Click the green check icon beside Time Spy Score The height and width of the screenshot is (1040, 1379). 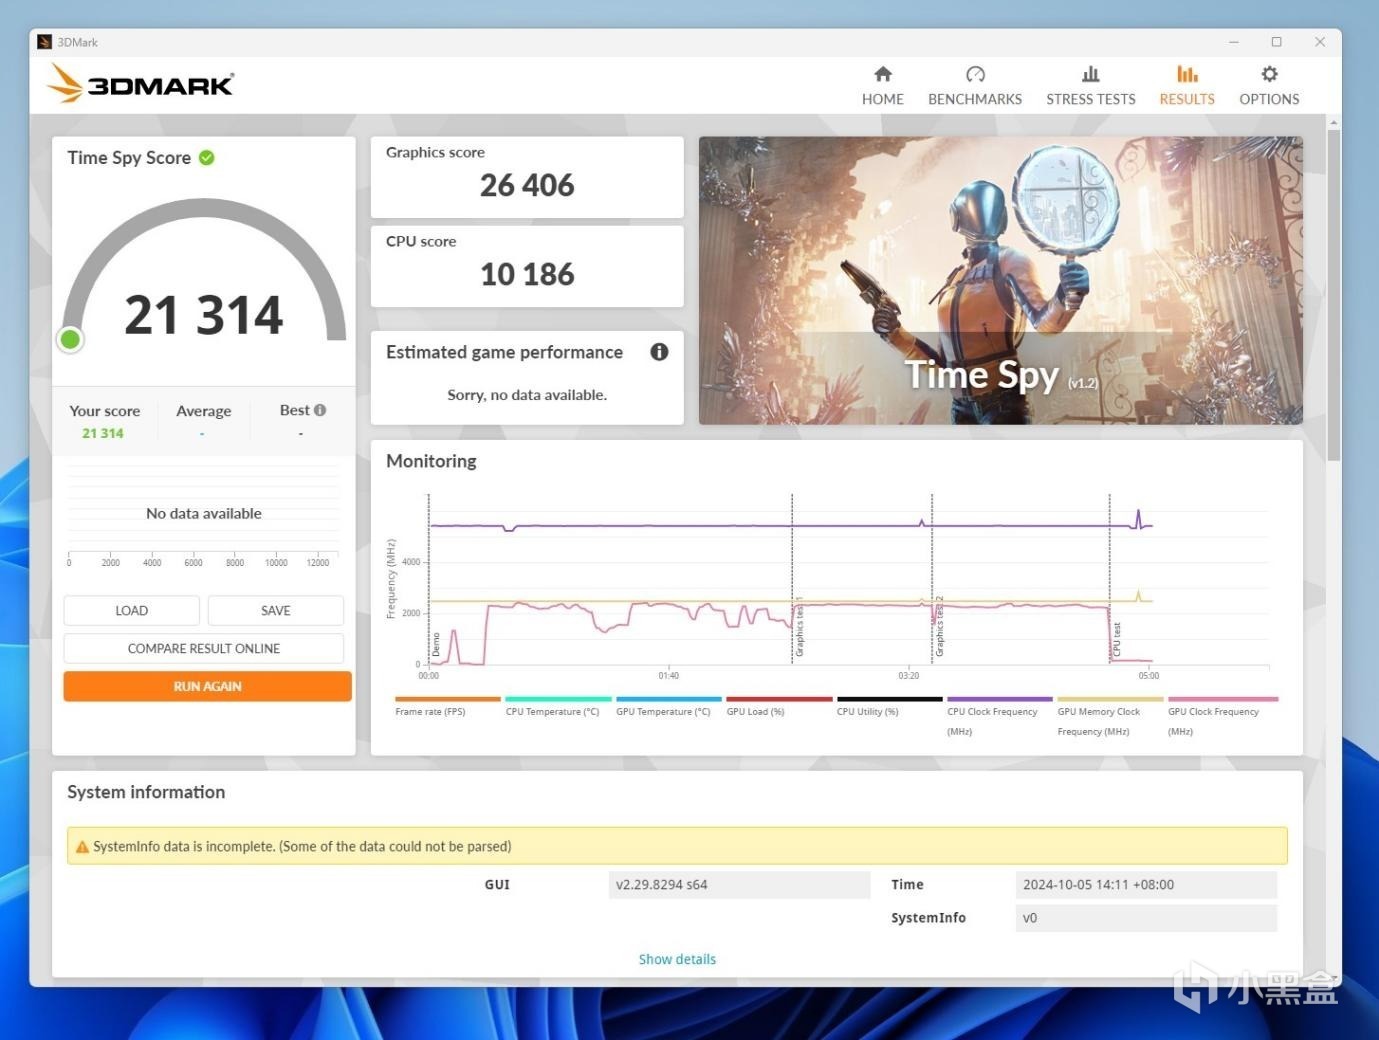207,158
